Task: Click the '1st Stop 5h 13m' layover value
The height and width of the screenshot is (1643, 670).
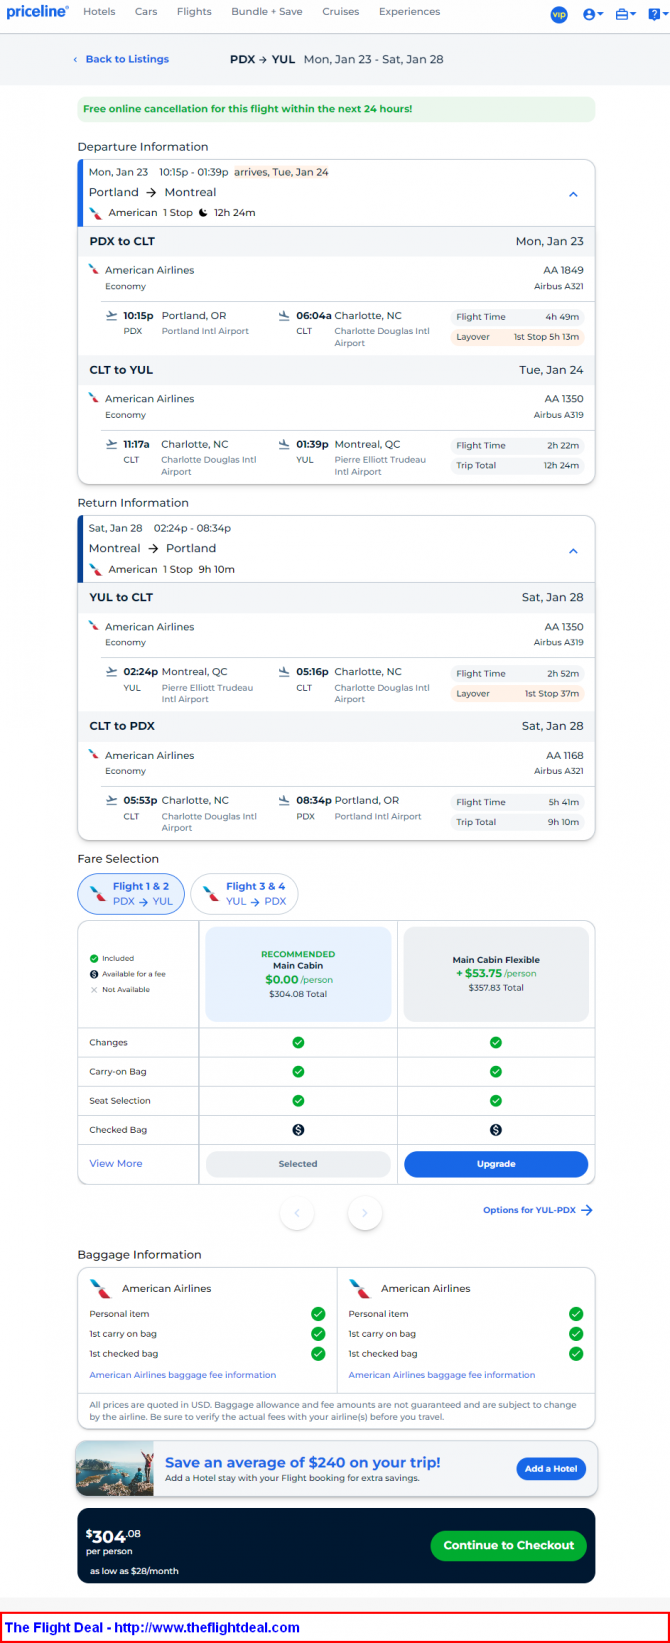Action: (546, 337)
